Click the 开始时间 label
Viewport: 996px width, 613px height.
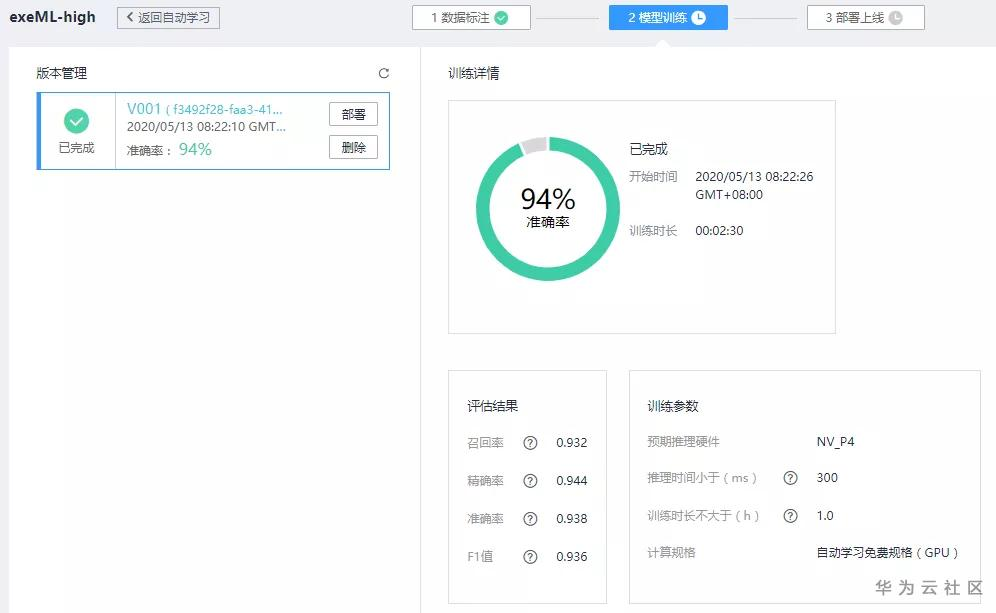click(x=653, y=177)
